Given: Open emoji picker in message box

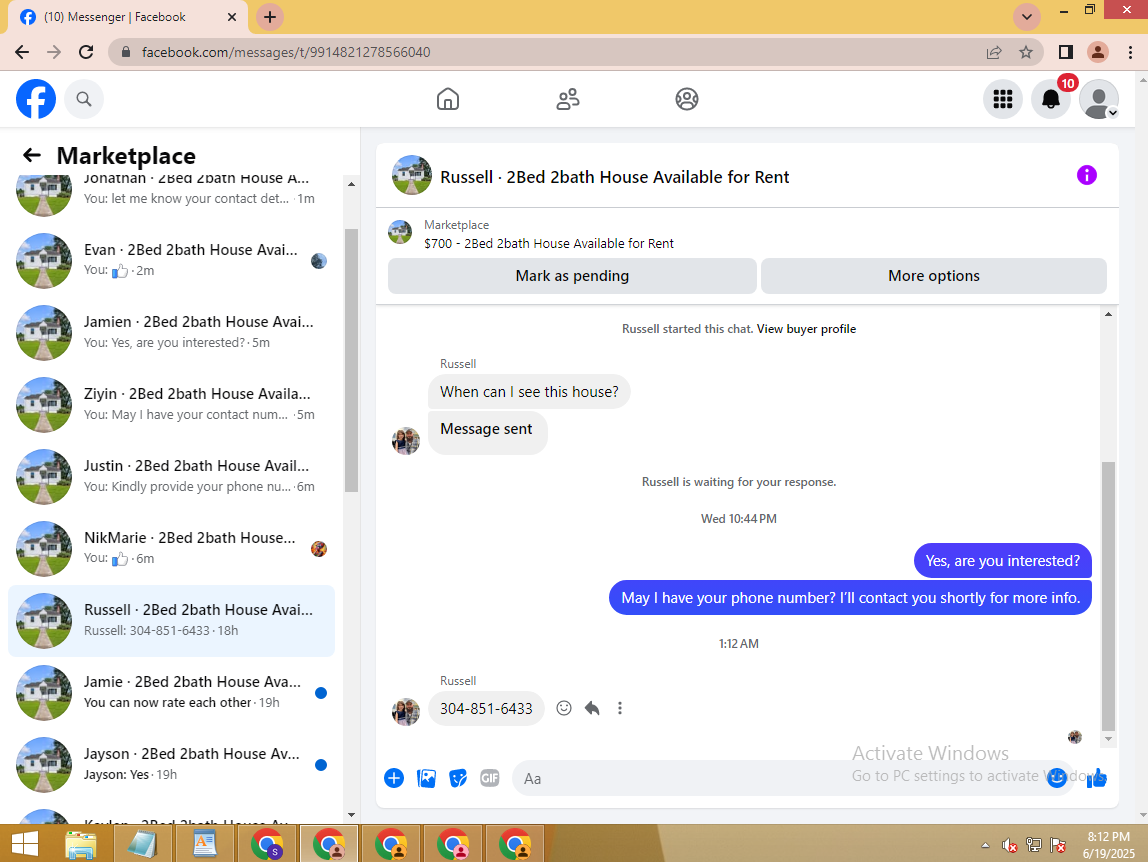Looking at the screenshot, I should pos(1056,778).
